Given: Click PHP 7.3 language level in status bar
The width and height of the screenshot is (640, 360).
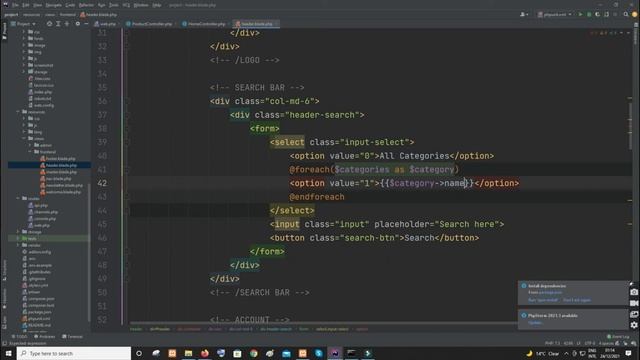Looking at the screenshot, I should pyautogui.click(x=552, y=343).
